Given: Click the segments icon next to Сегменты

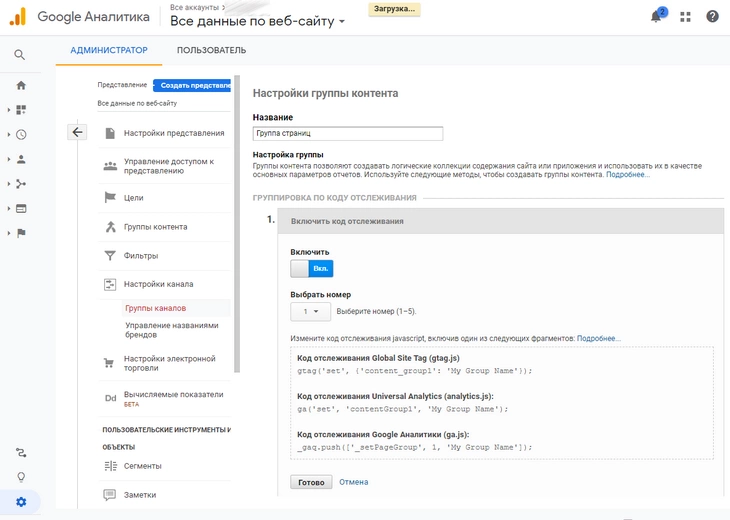Looking at the screenshot, I should click(110, 466).
